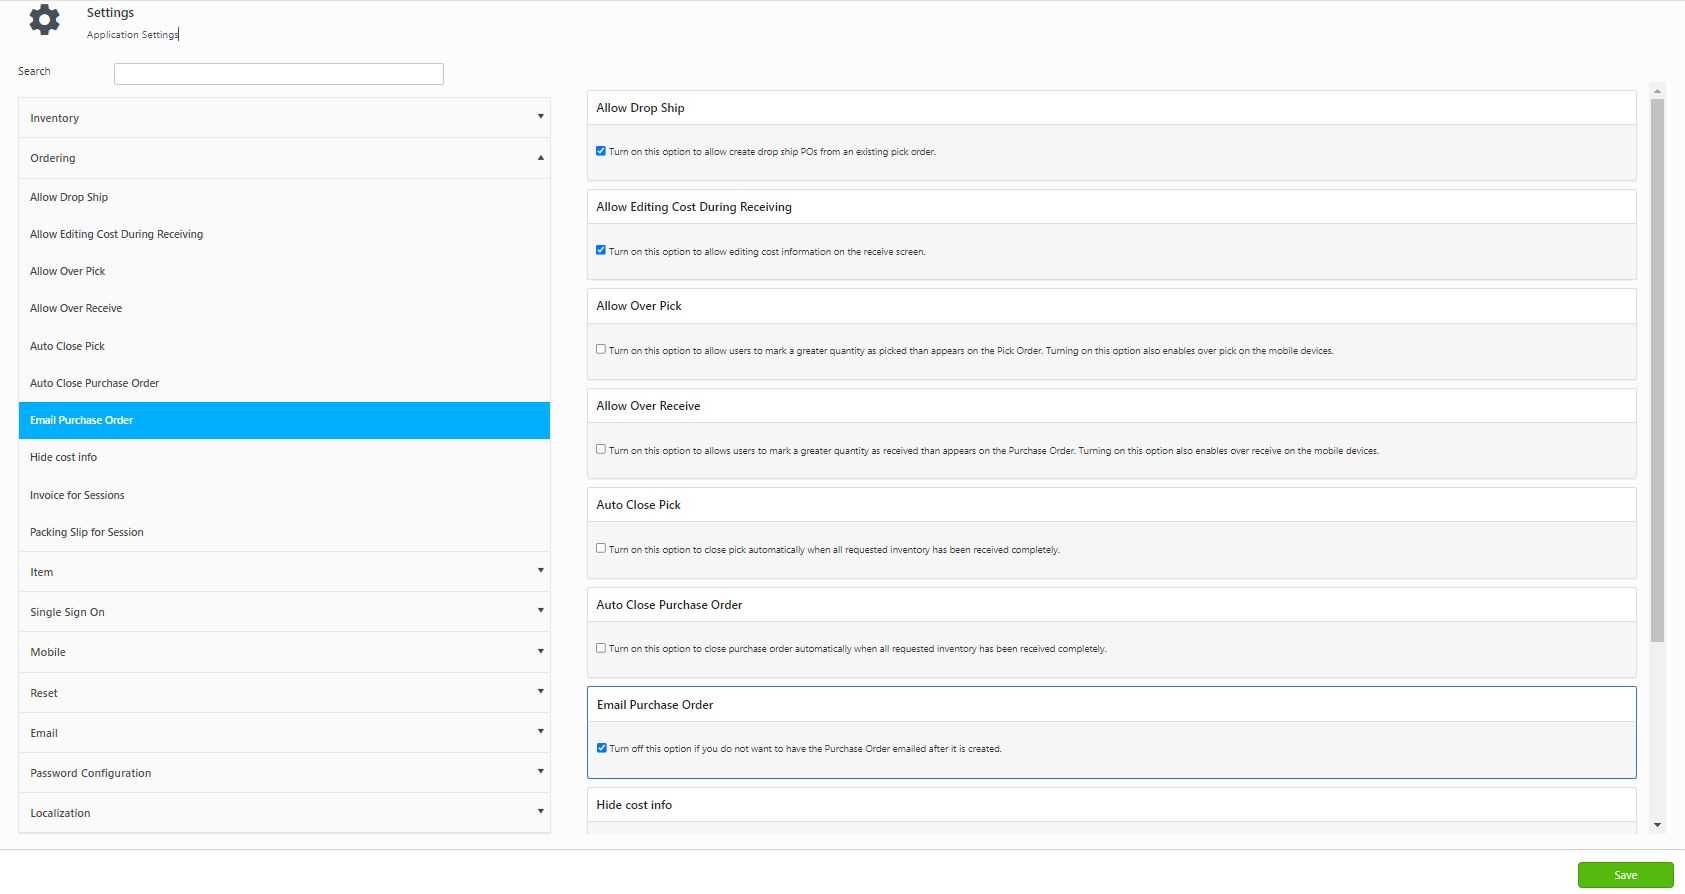This screenshot has height=894, width=1685.
Task: Toggle the Email Purchase Order checkbox
Action: coord(602,748)
